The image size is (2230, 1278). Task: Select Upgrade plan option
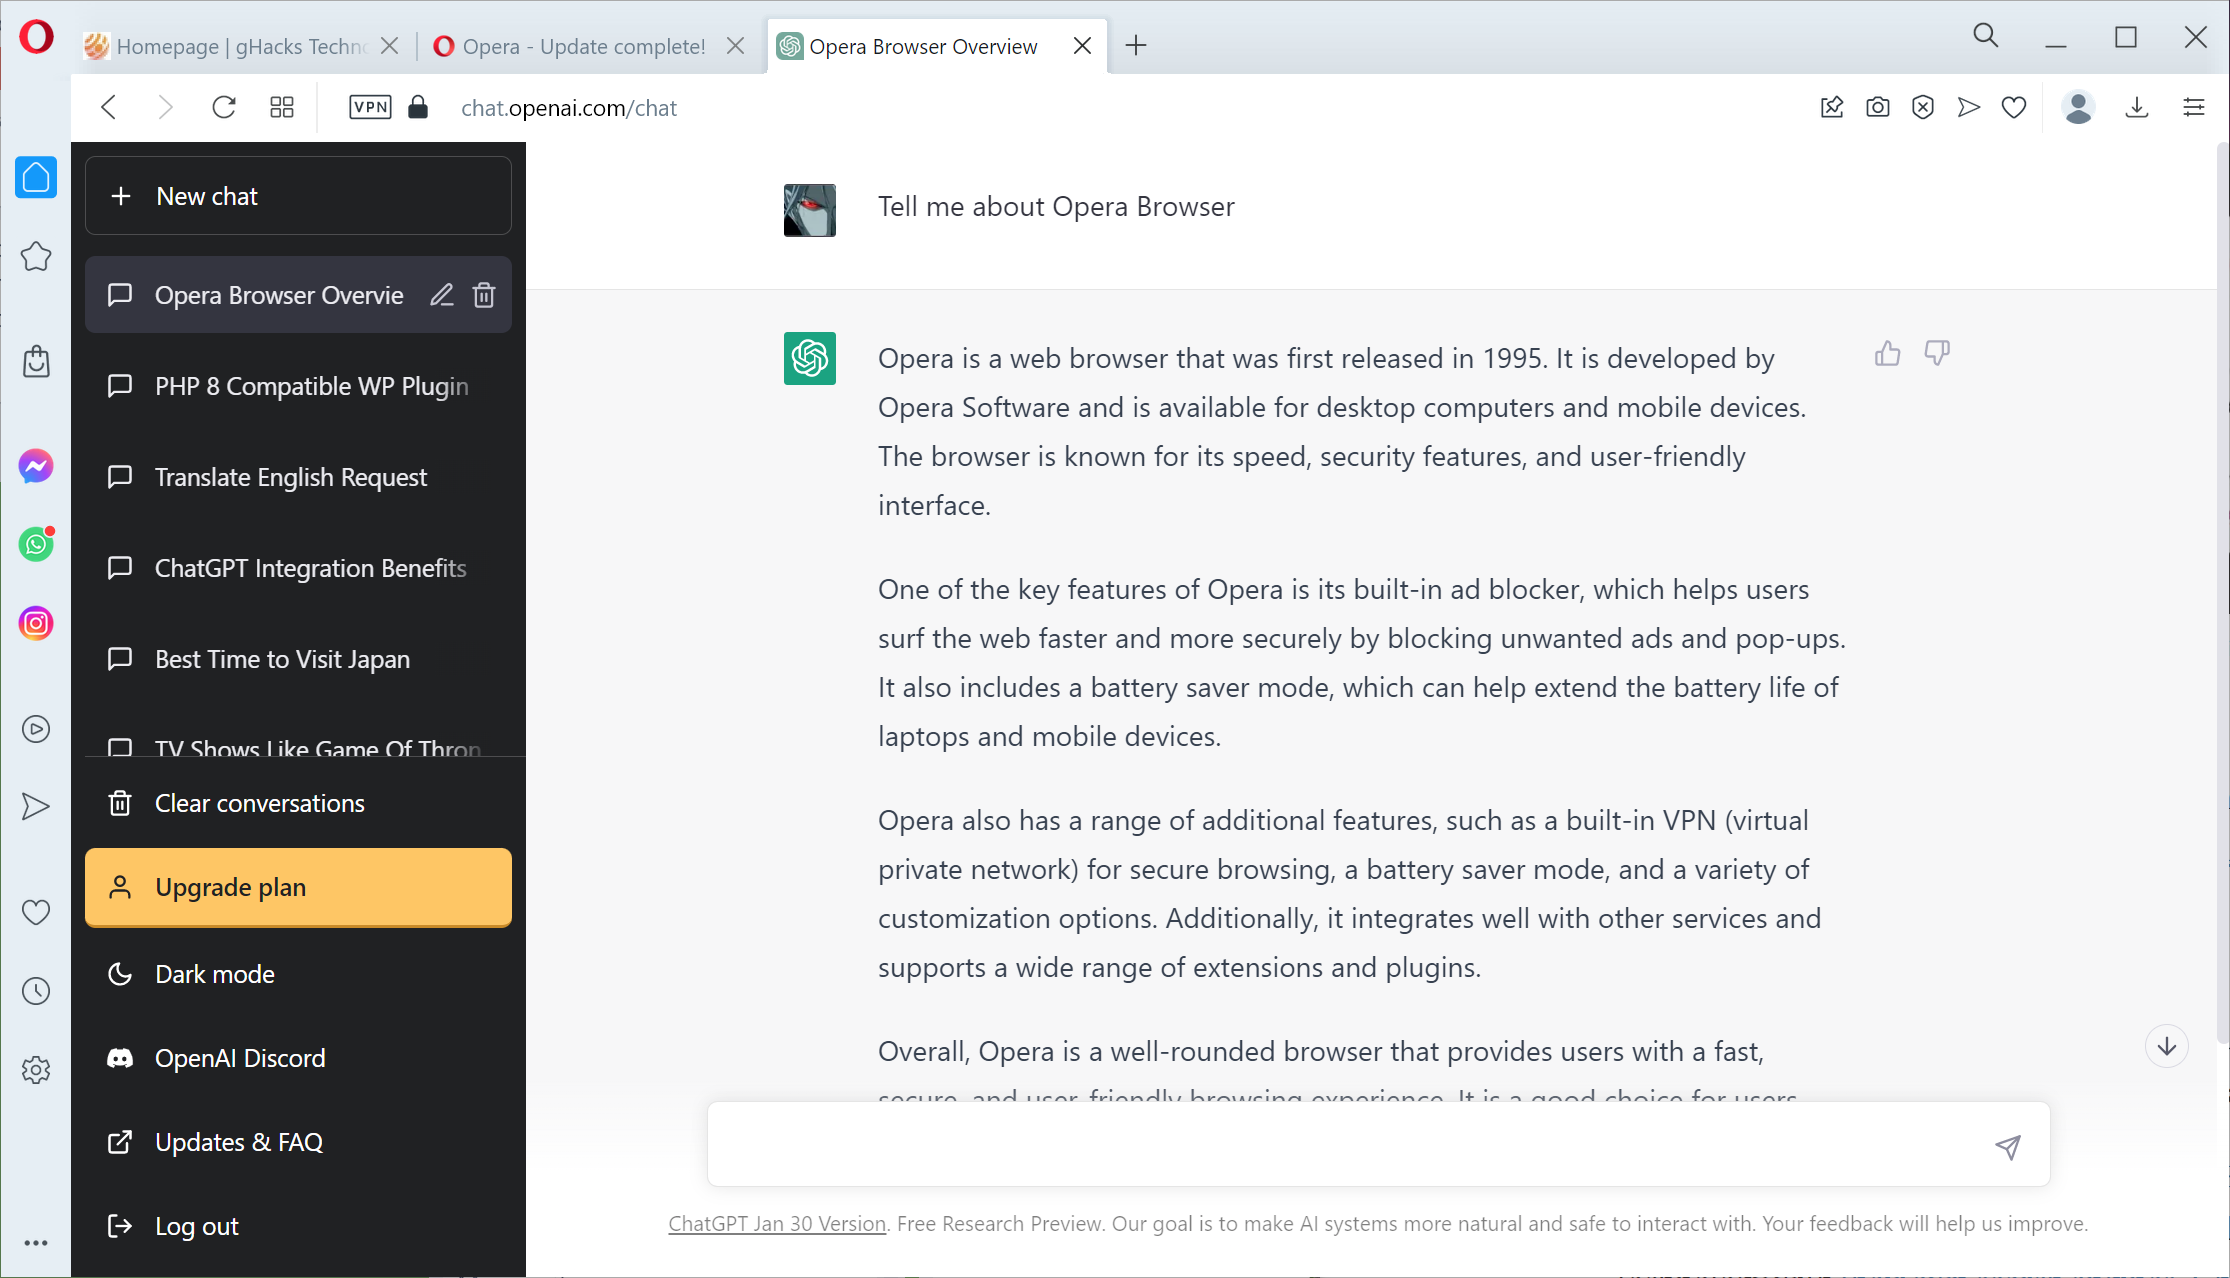pyautogui.click(x=297, y=887)
